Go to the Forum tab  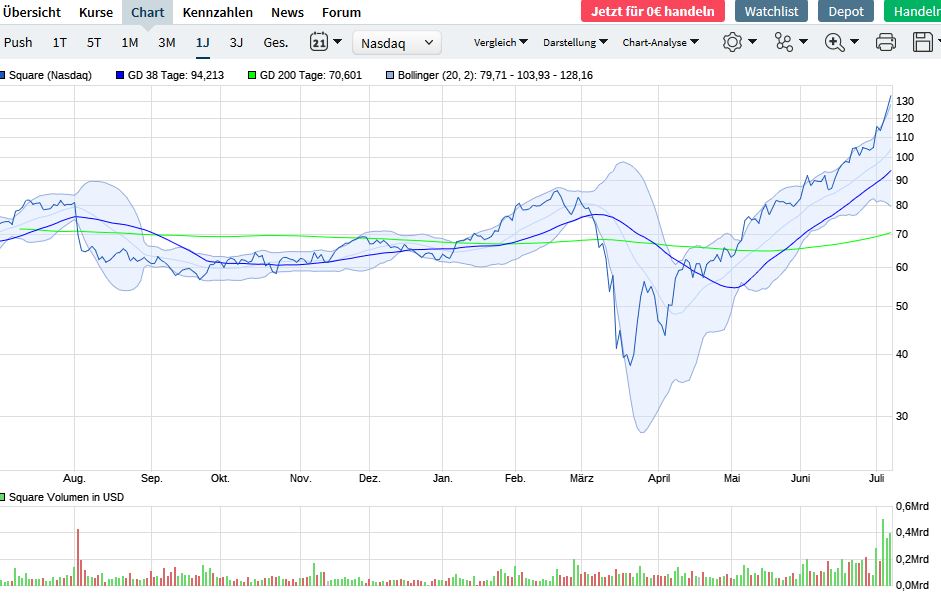[341, 12]
